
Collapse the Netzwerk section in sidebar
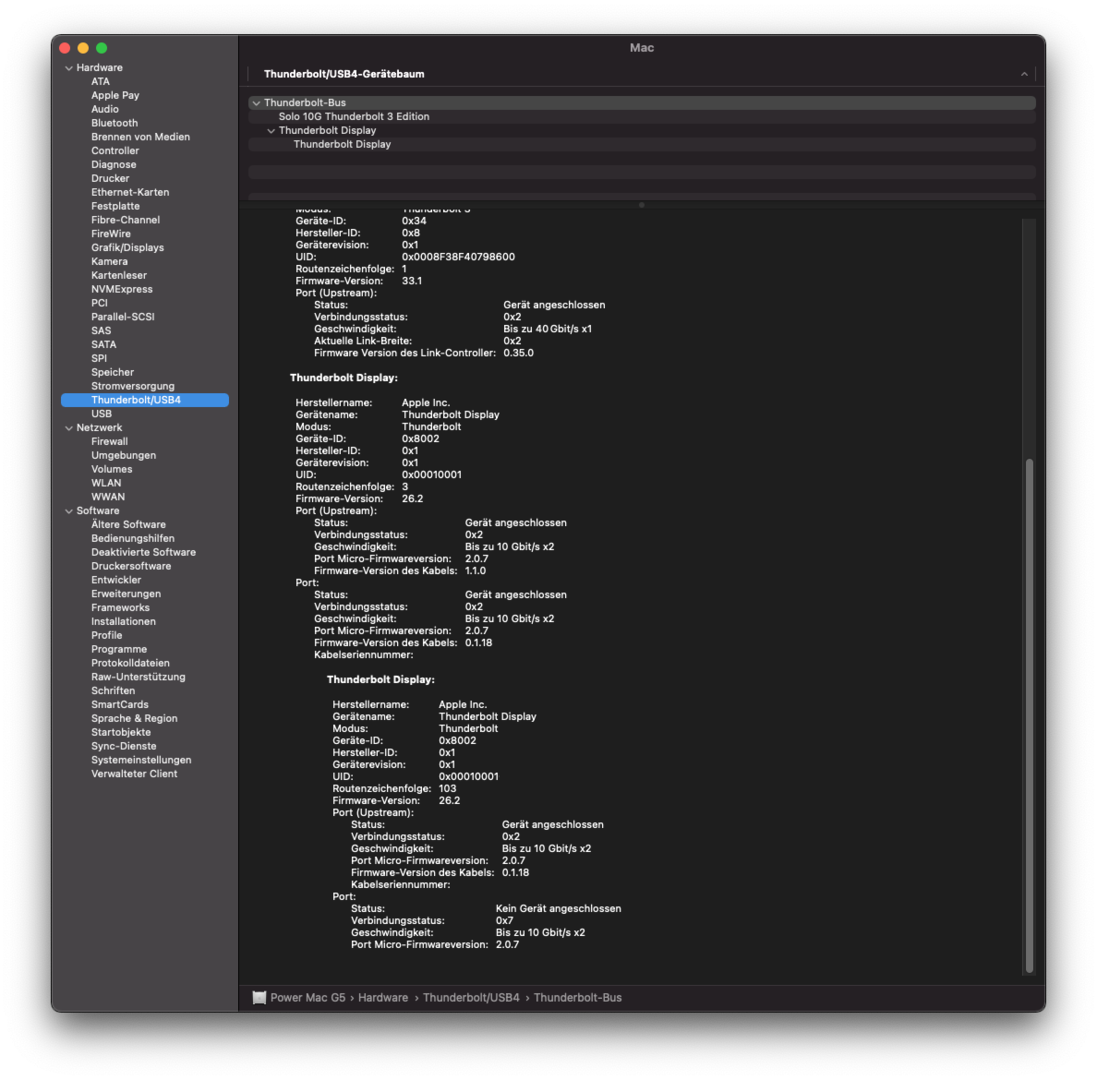[69, 427]
